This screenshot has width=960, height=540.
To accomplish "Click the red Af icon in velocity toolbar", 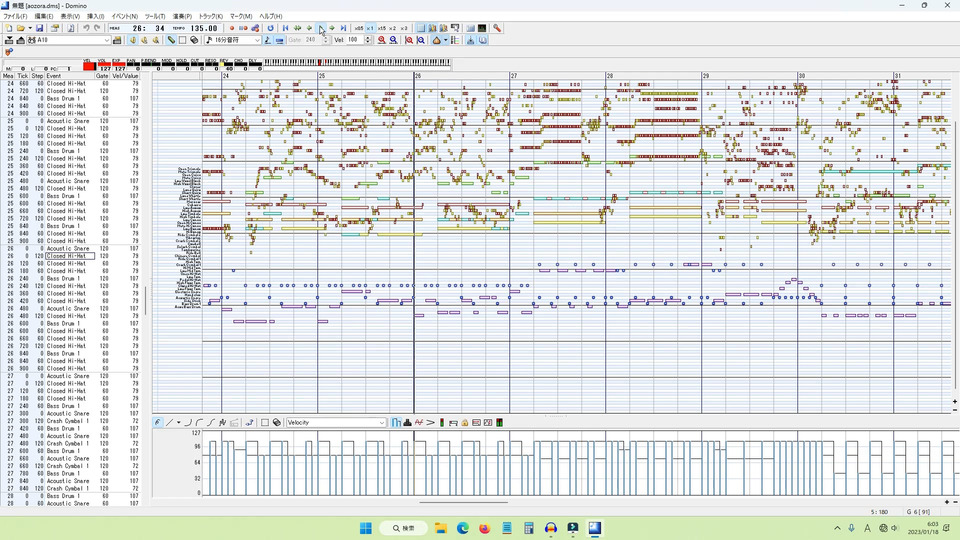I will [419, 422].
